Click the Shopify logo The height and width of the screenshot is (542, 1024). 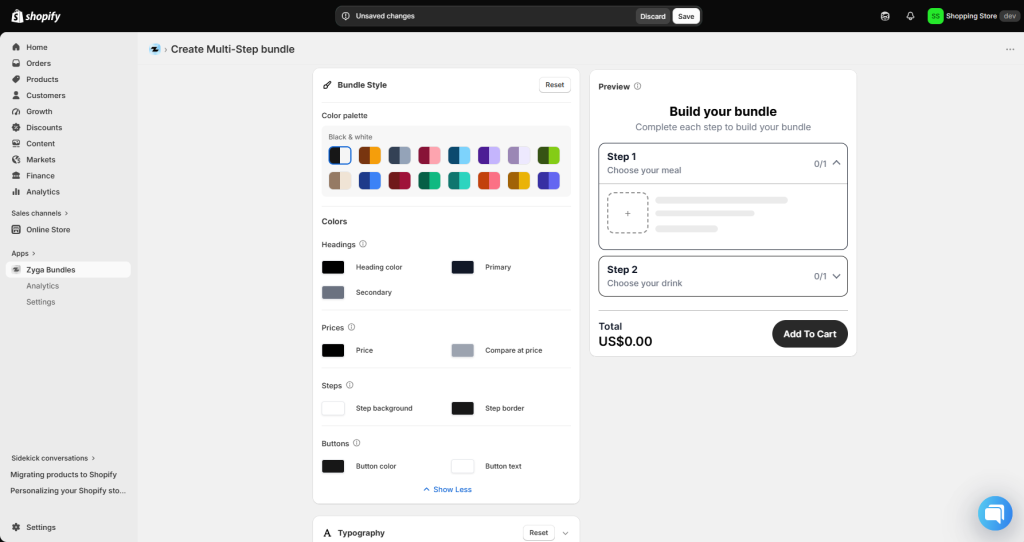(x=36, y=16)
